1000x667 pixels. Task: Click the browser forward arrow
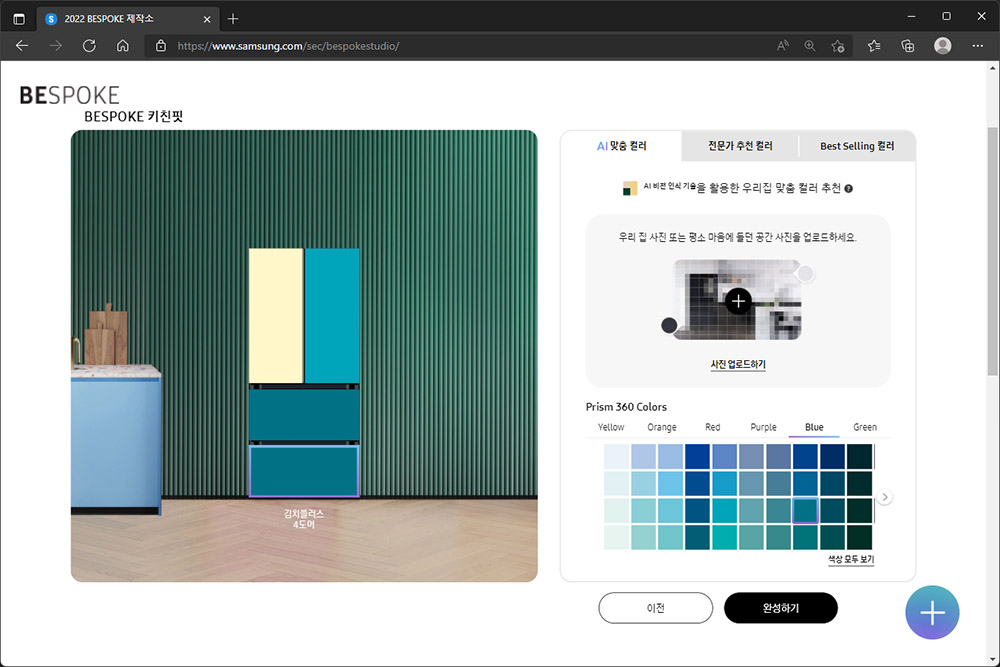click(x=56, y=46)
